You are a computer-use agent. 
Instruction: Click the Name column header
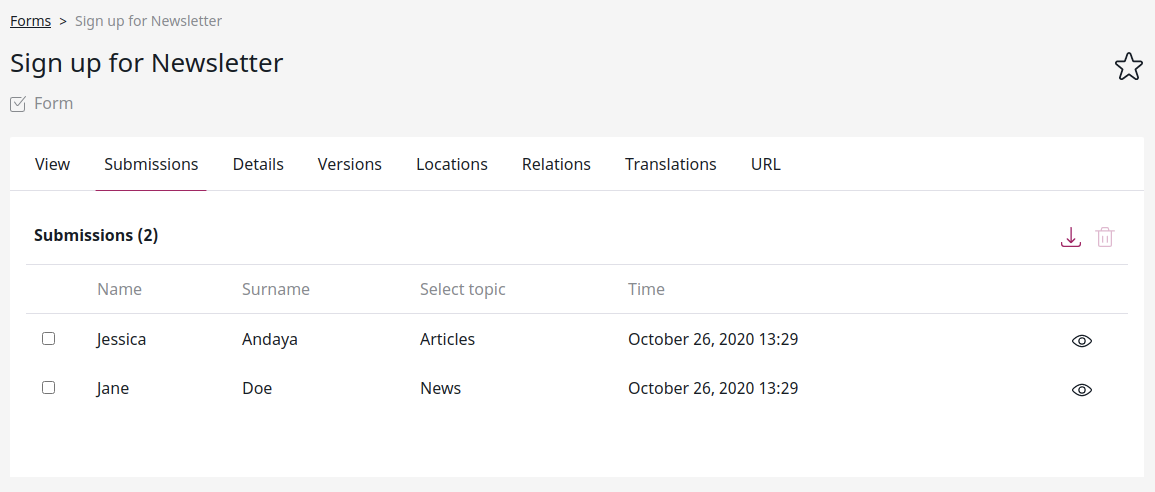(119, 289)
